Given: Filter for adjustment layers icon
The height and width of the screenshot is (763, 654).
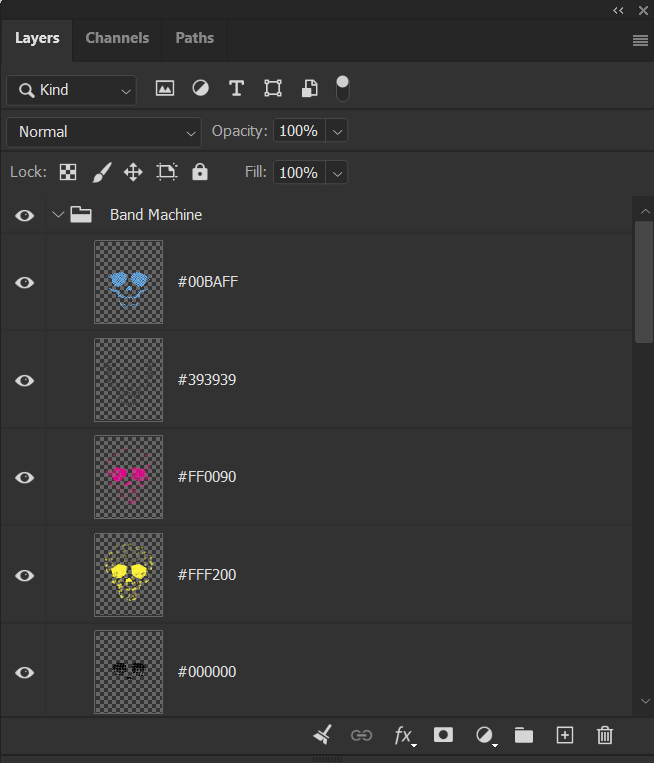Looking at the screenshot, I should tap(200, 88).
